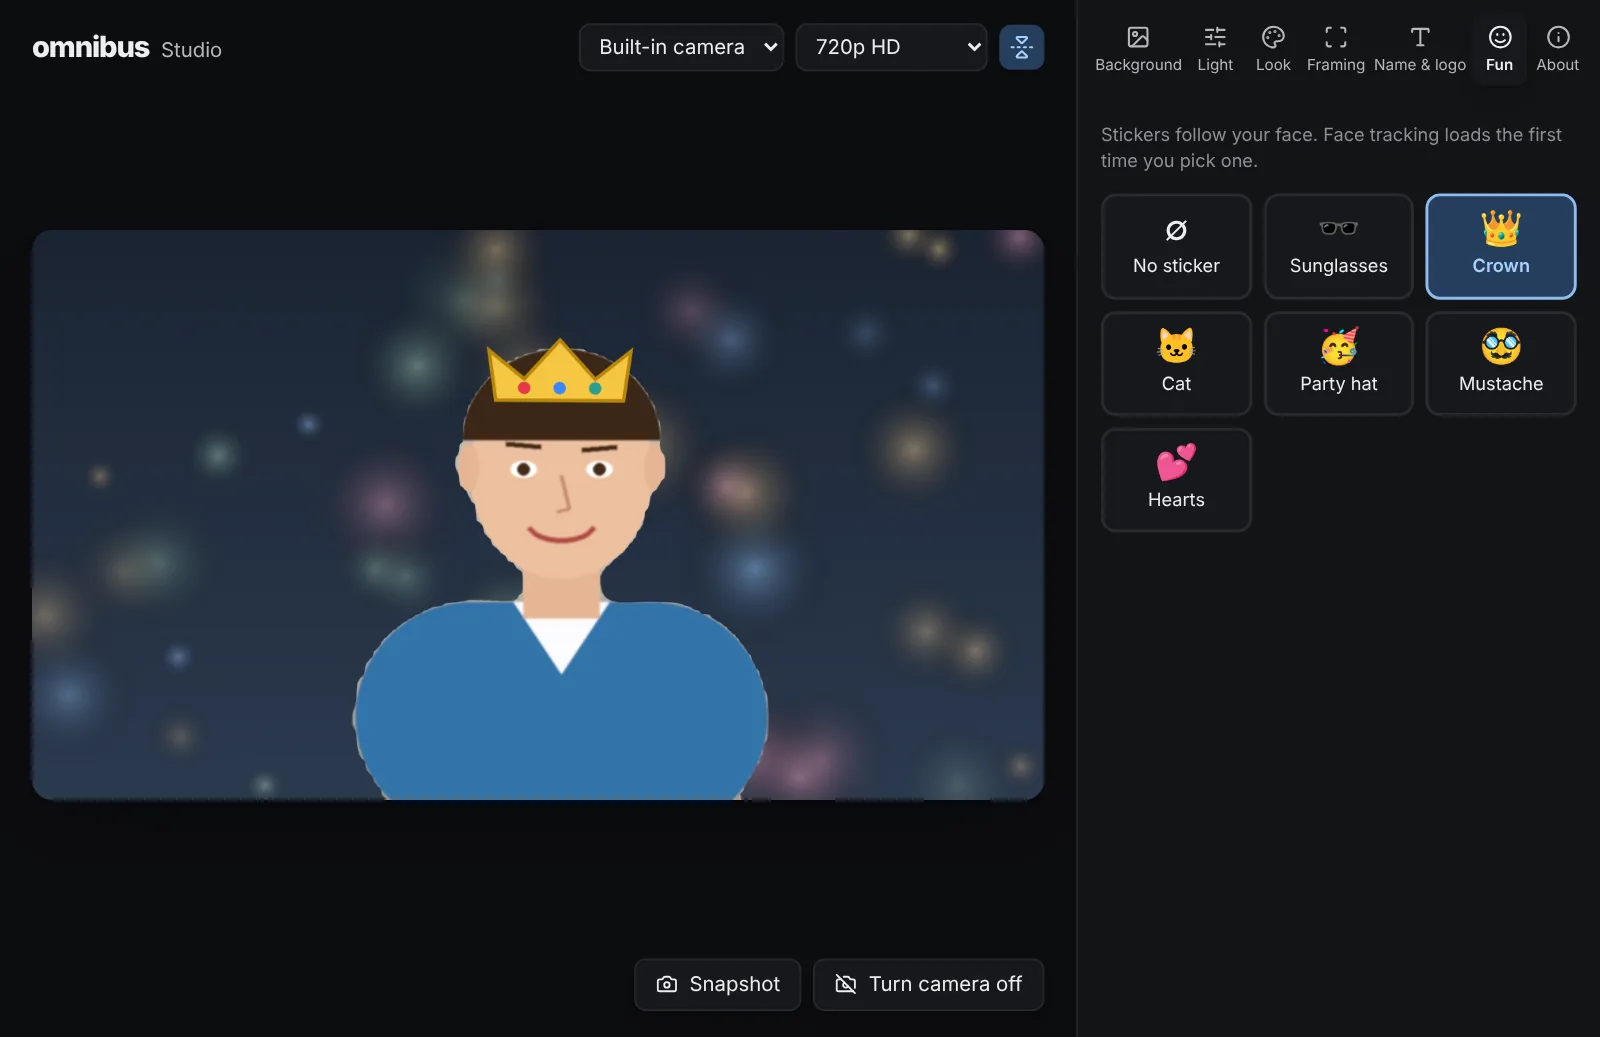The height and width of the screenshot is (1037, 1600).
Task: Open the 720p HD resolution dropdown
Action: coord(891,47)
